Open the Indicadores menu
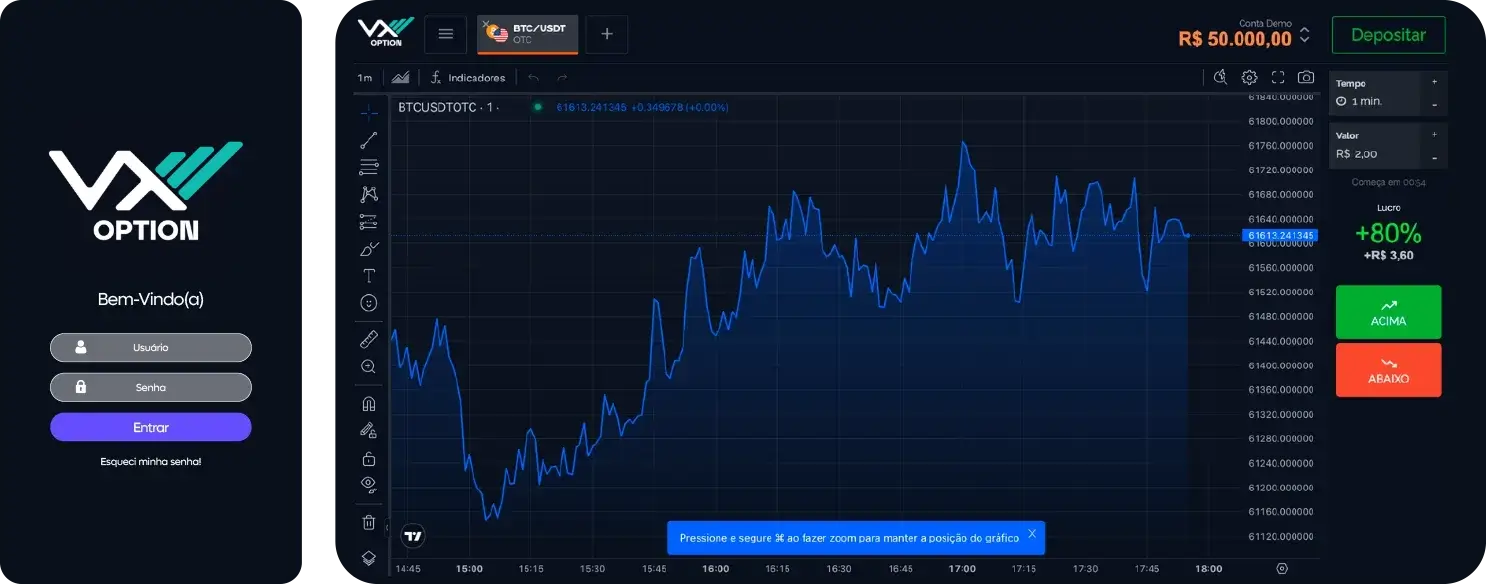The height and width of the screenshot is (584, 1486). point(468,78)
